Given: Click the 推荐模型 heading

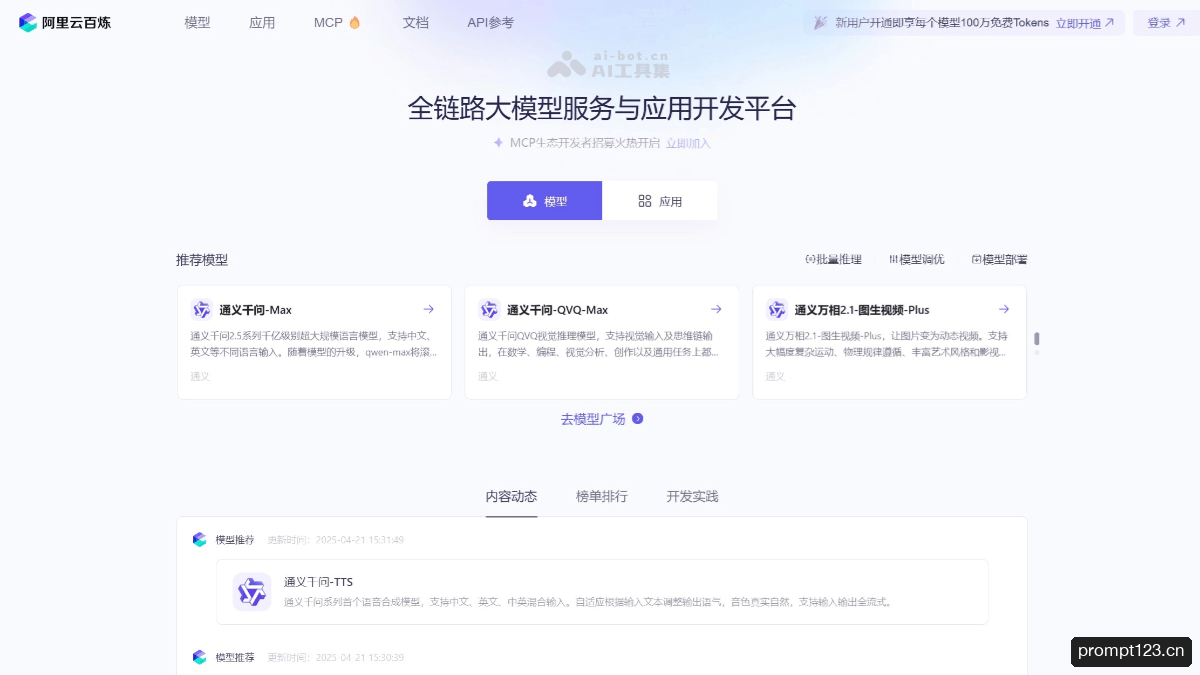Looking at the screenshot, I should (202, 260).
